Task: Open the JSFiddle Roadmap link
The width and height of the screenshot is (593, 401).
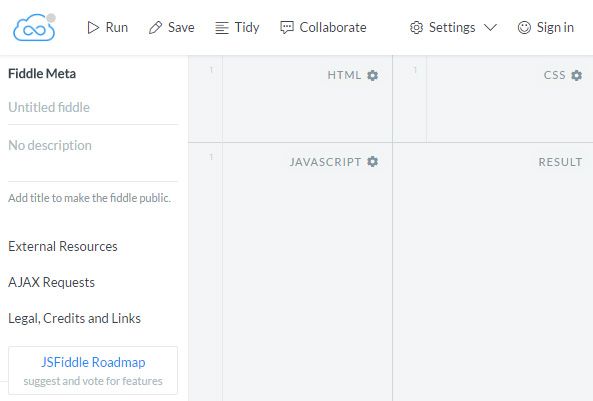Action: click(x=93, y=362)
